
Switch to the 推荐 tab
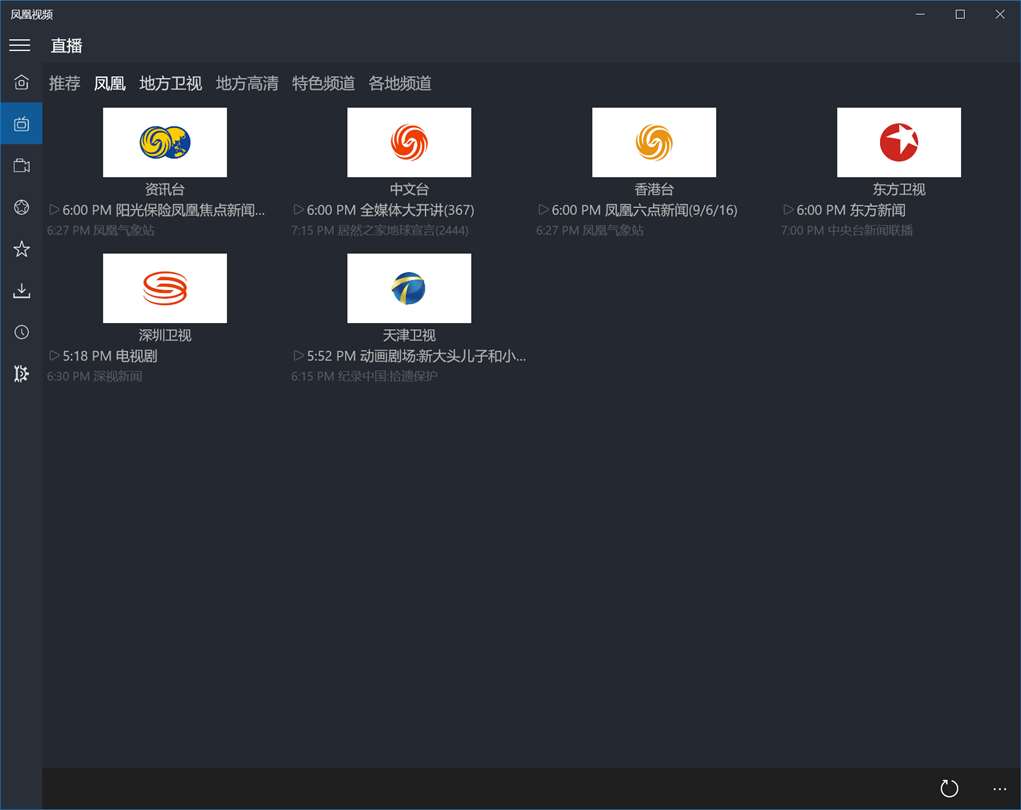[x=64, y=83]
